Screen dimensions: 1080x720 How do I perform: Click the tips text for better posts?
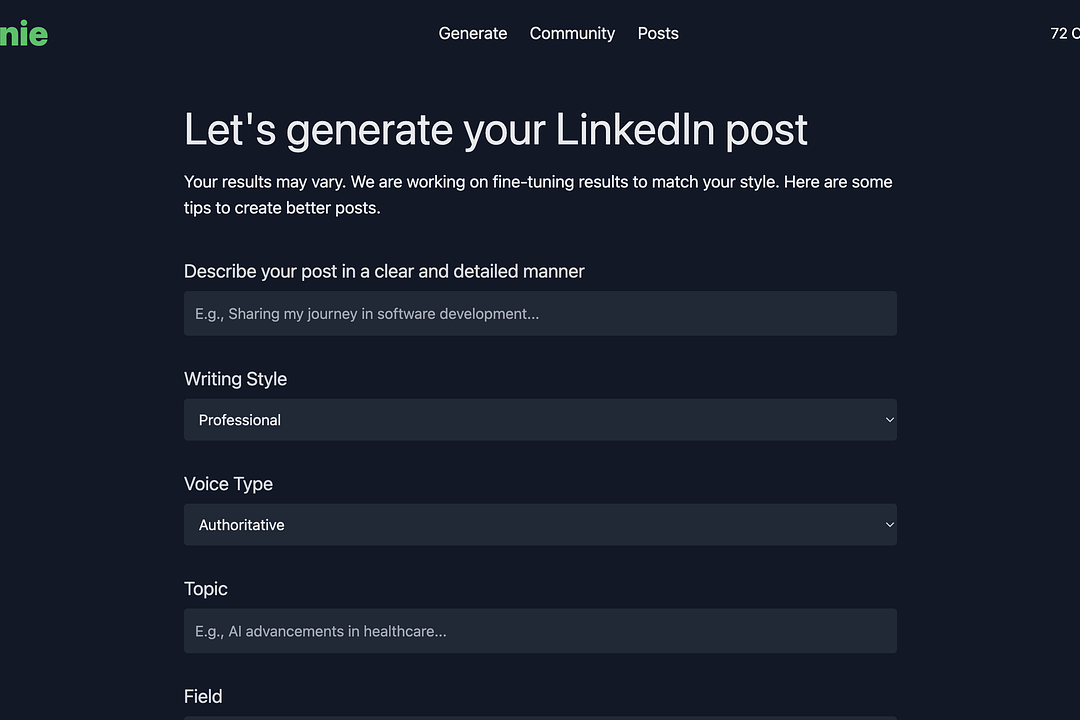tap(537, 195)
